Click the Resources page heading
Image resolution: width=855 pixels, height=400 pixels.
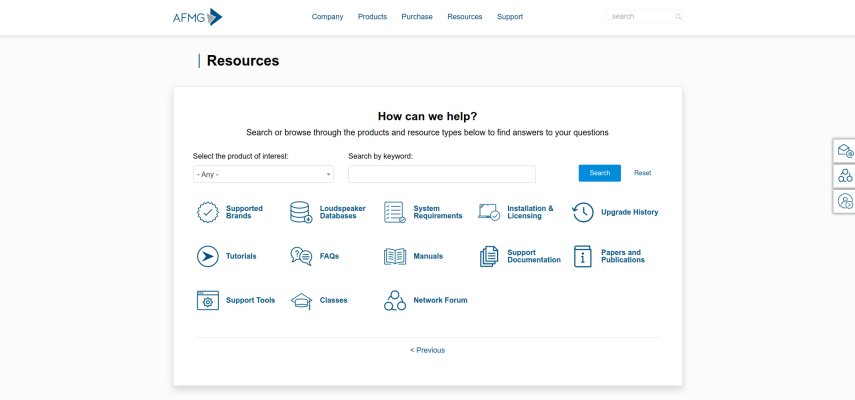pyautogui.click(x=243, y=60)
